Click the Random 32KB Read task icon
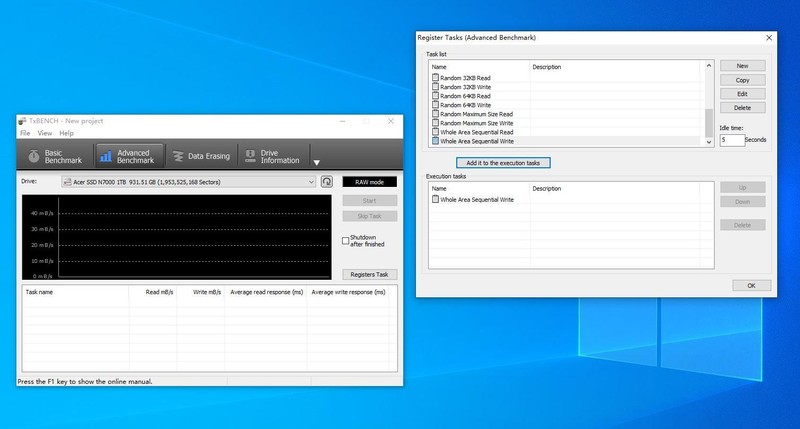The height and width of the screenshot is (429, 800). tap(435, 78)
